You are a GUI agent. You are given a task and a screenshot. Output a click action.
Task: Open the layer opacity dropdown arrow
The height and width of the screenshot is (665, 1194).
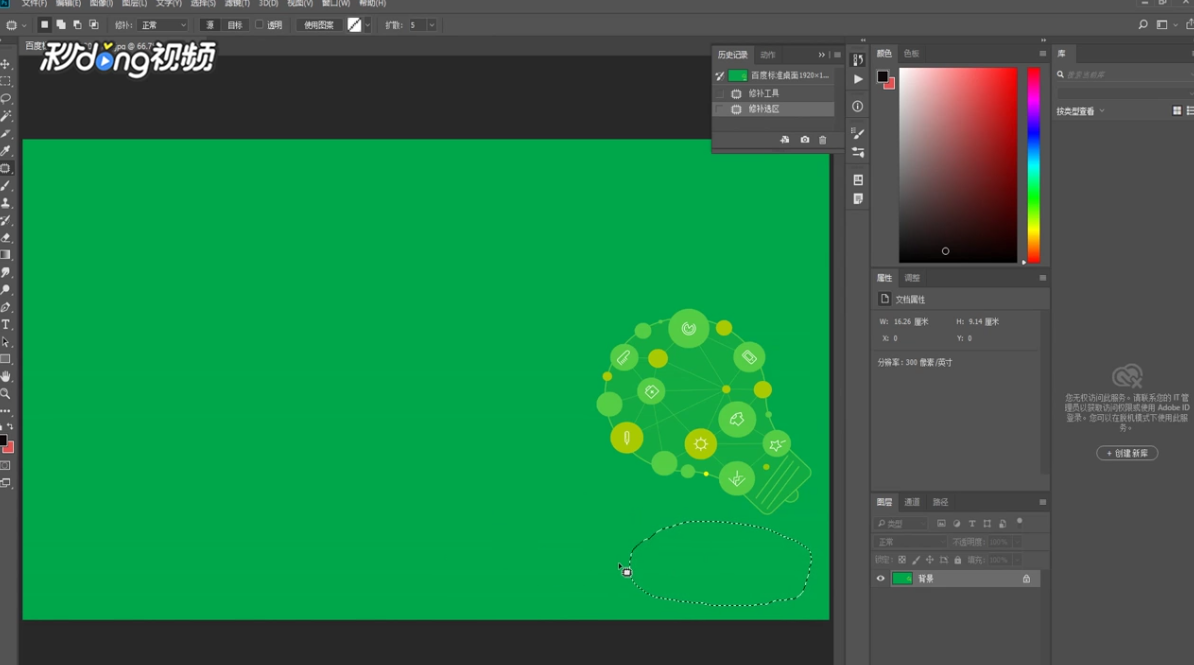[x=1017, y=542]
